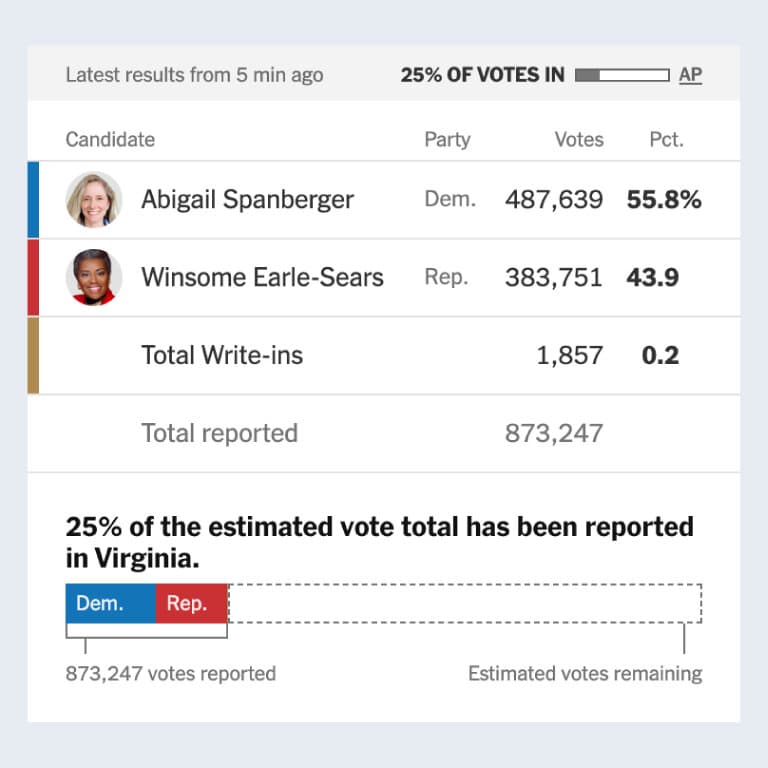
Task: Select the red Rep. bar segment
Action: pos(191,604)
